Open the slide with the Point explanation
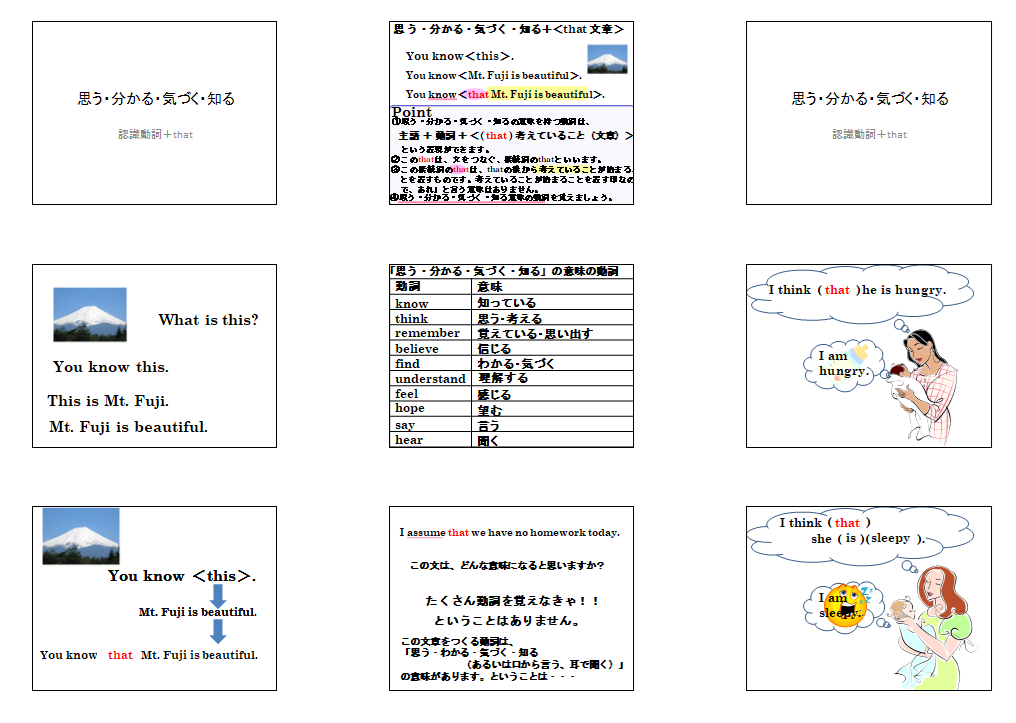 [511, 113]
